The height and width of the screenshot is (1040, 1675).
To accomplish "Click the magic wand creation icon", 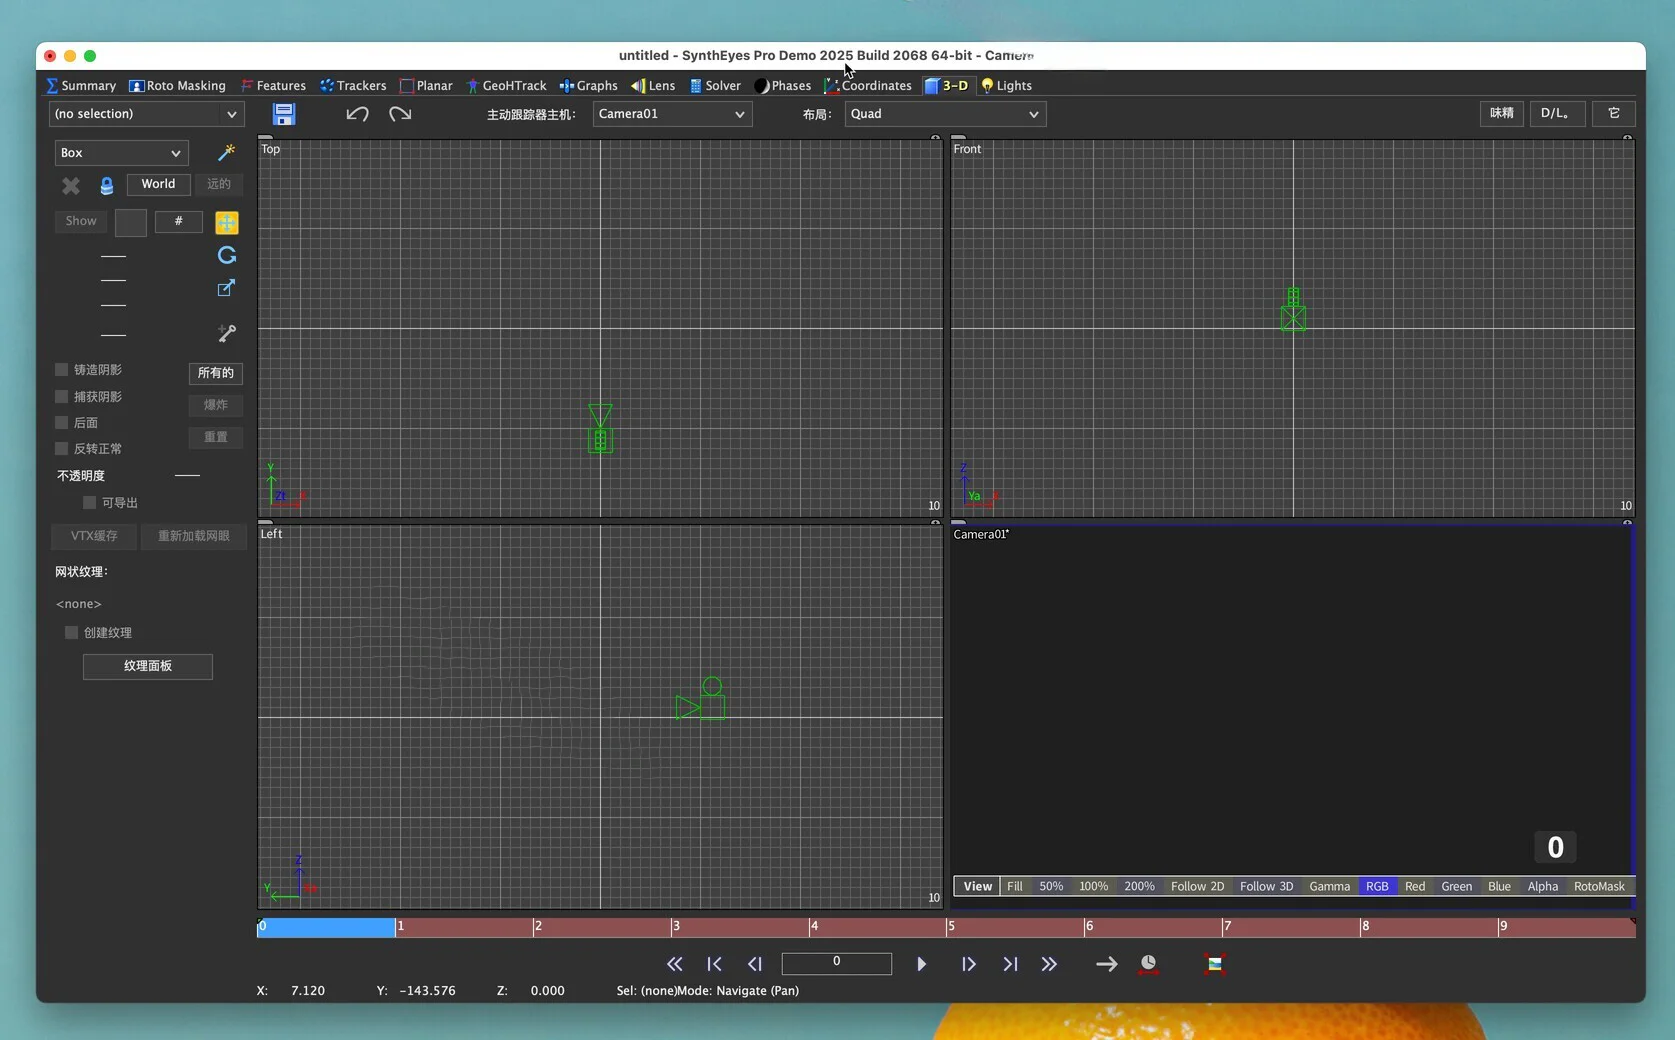I will point(227,152).
